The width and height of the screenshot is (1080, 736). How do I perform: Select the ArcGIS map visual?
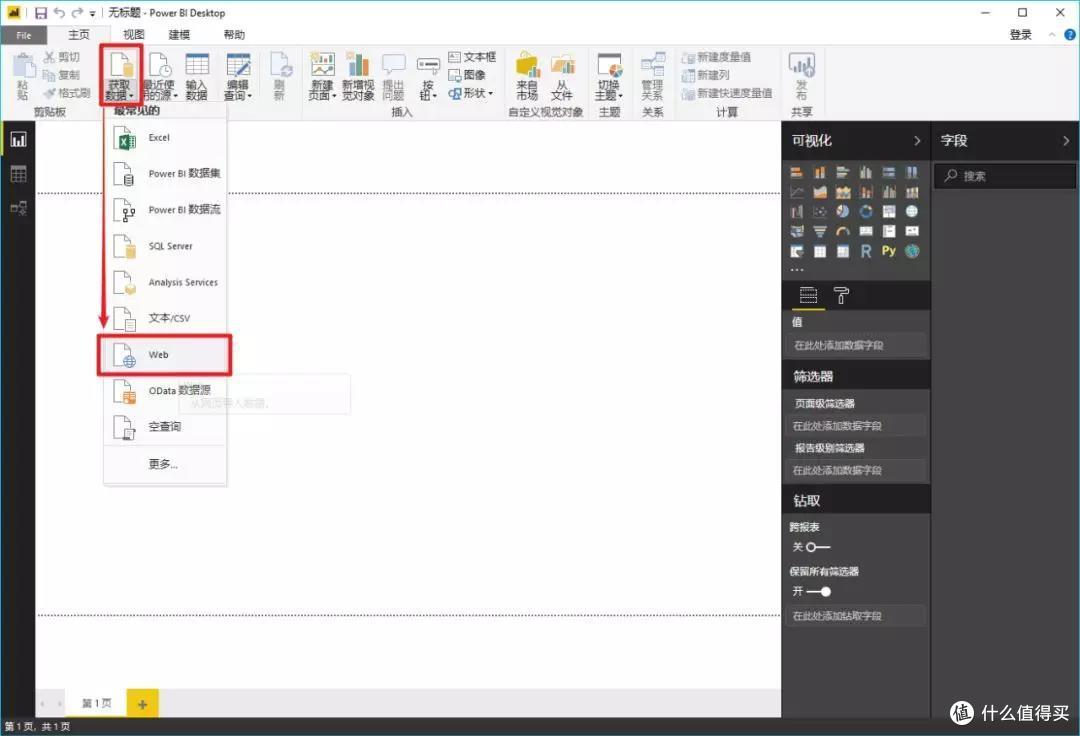[912, 251]
